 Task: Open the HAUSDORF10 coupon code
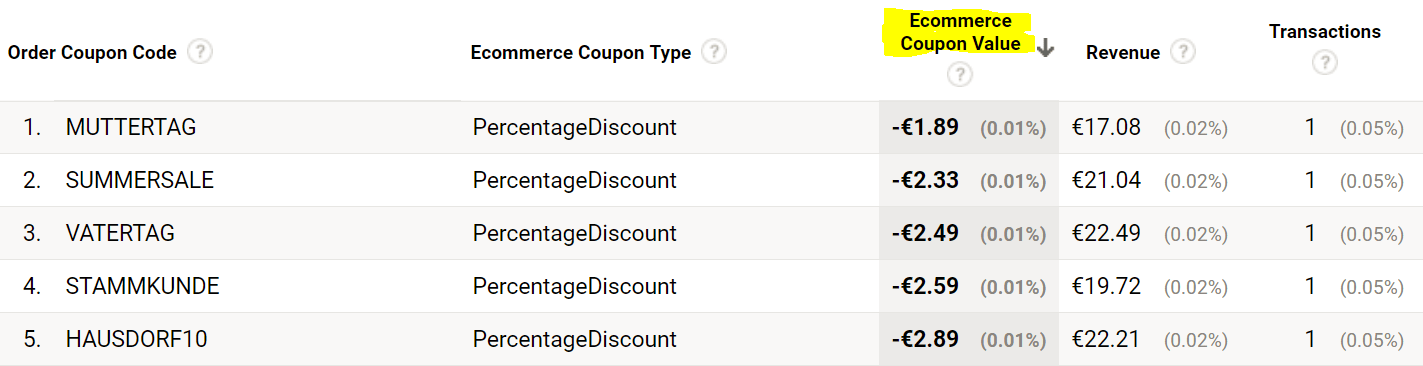coord(136,339)
